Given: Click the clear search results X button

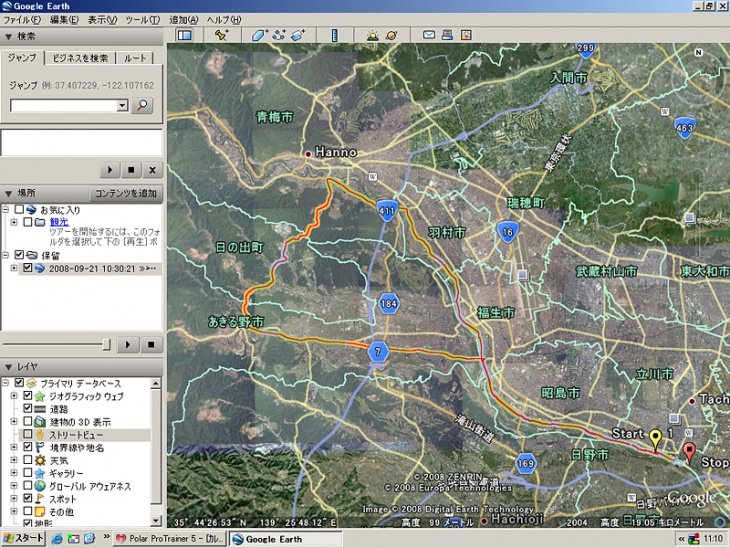Looking at the screenshot, I should [152, 170].
